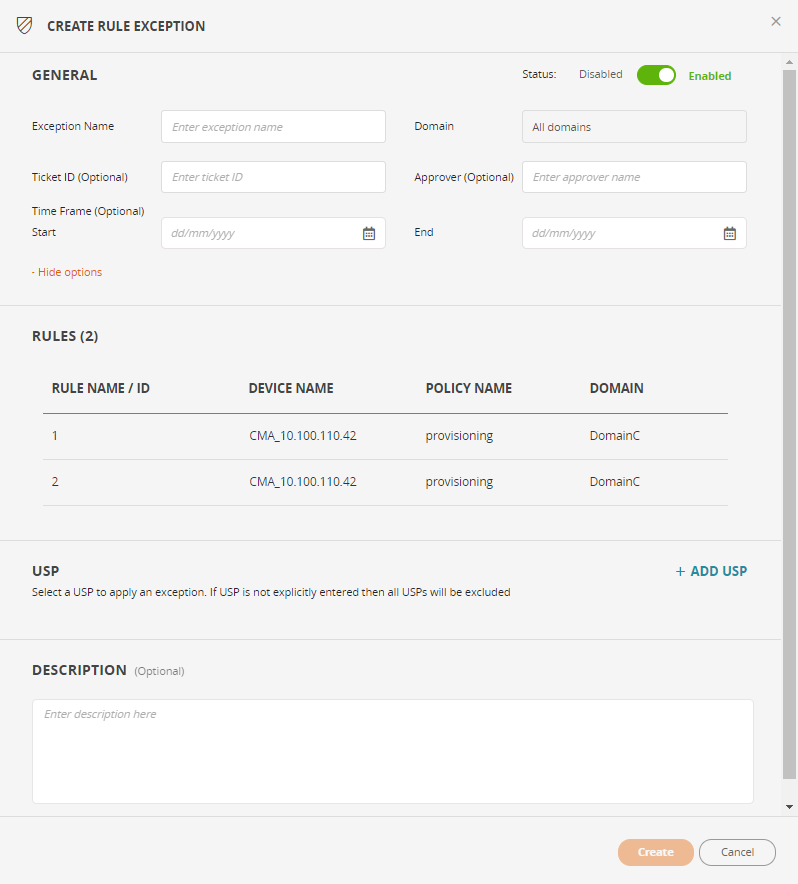Image resolution: width=798 pixels, height=884 pixels.
Task: Open the End date calendar picker
Action: point(730,233)
